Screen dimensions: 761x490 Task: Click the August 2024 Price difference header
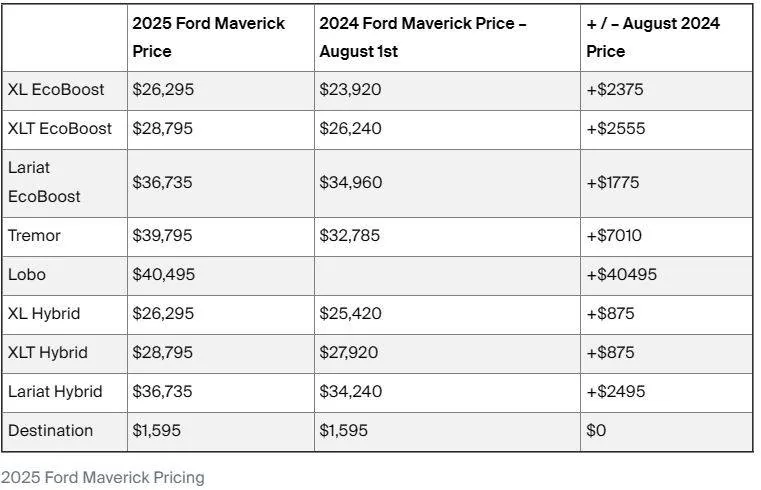click(x=653, y=37)
